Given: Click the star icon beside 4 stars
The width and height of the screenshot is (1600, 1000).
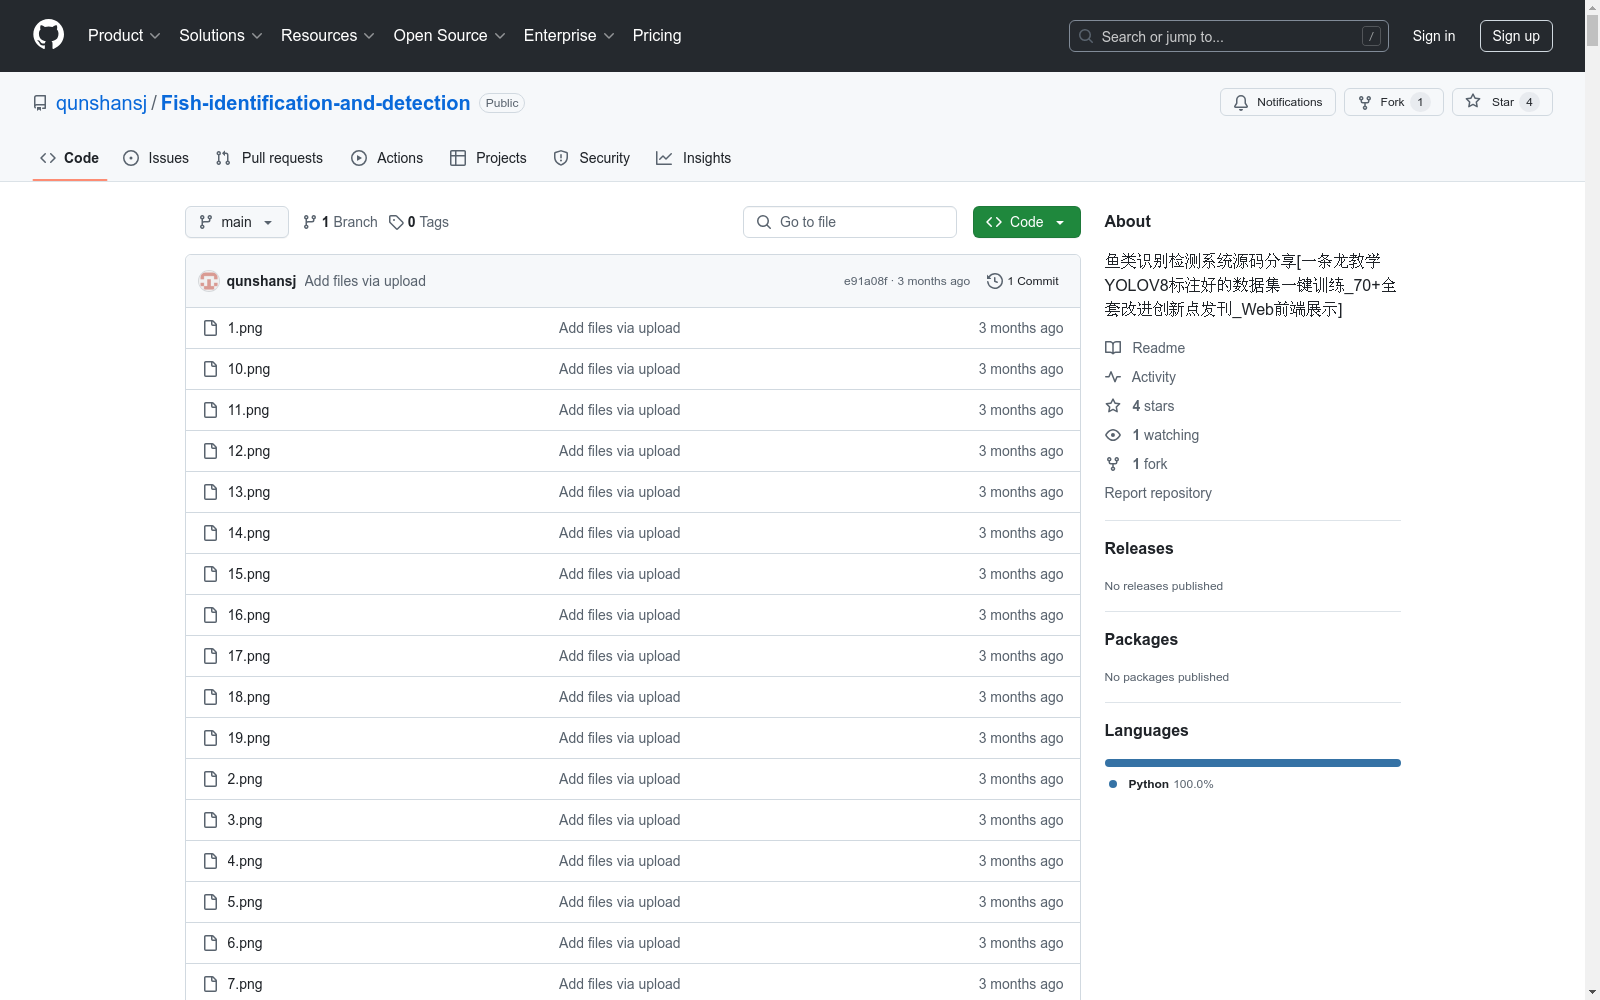Looking at the screenshot, I should pos(1113,406).
